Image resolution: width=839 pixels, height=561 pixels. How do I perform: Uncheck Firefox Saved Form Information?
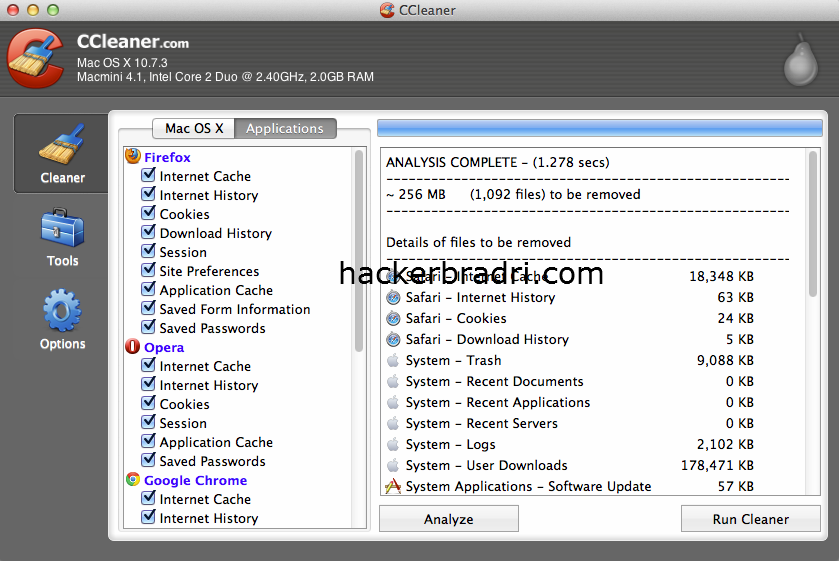pos(148,308)
